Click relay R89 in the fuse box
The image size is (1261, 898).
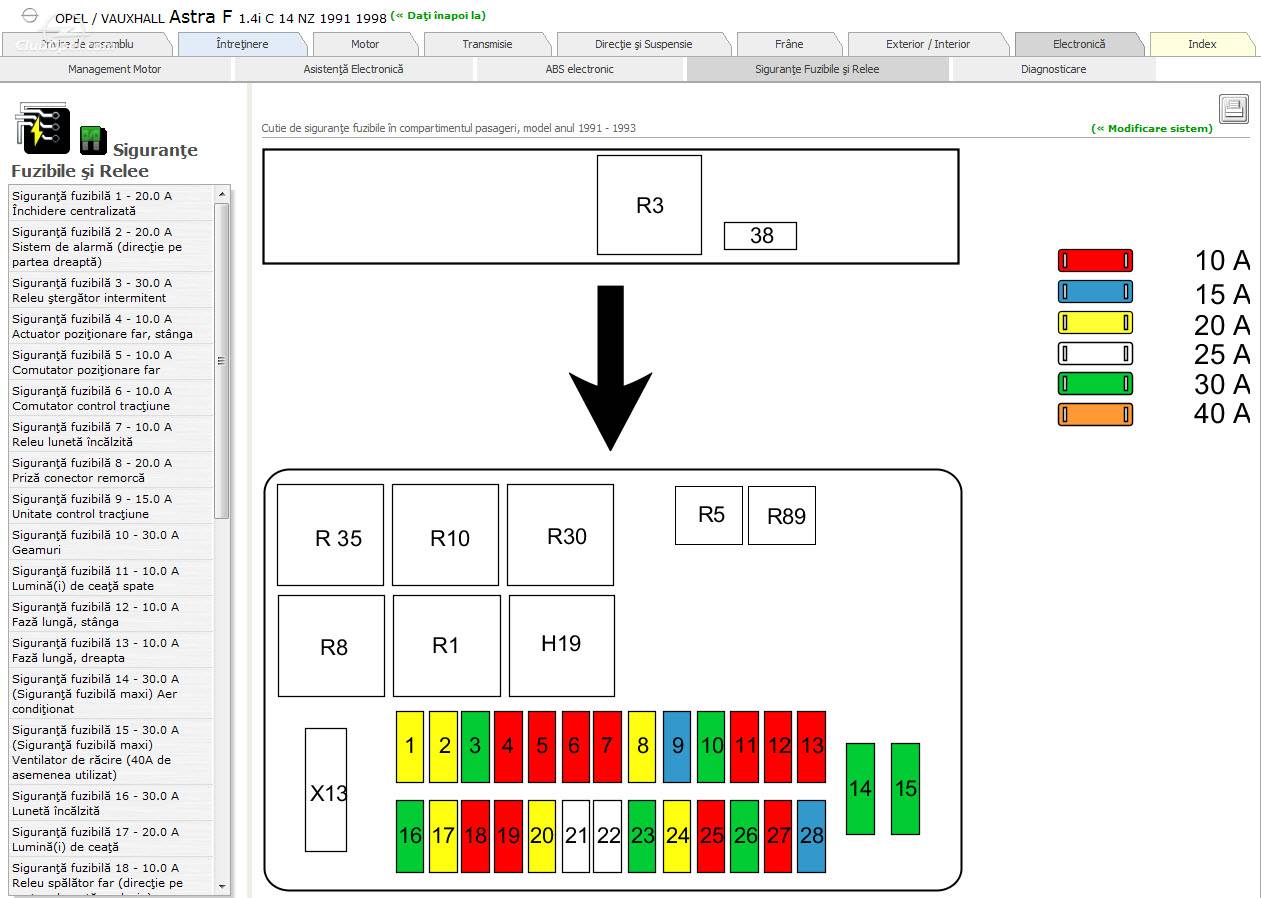tap(782, 515)
